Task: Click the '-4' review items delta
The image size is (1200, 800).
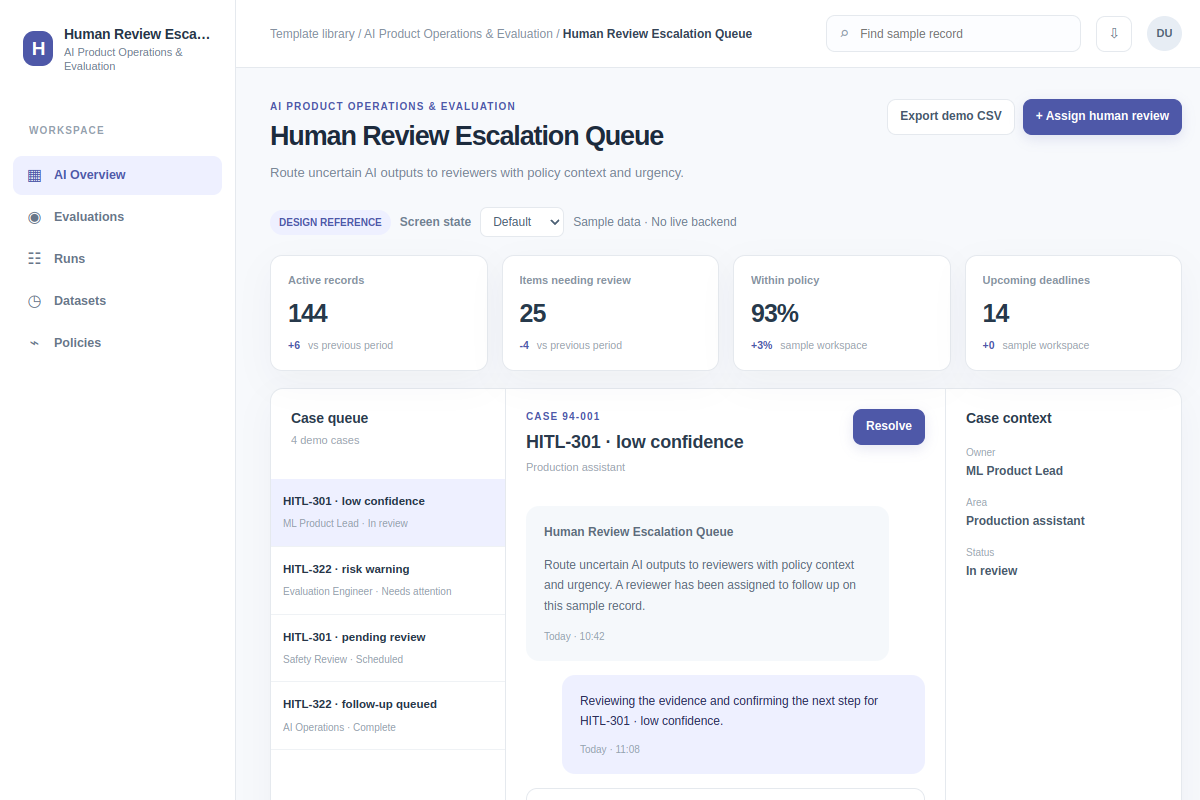Action: coord(524,345)
